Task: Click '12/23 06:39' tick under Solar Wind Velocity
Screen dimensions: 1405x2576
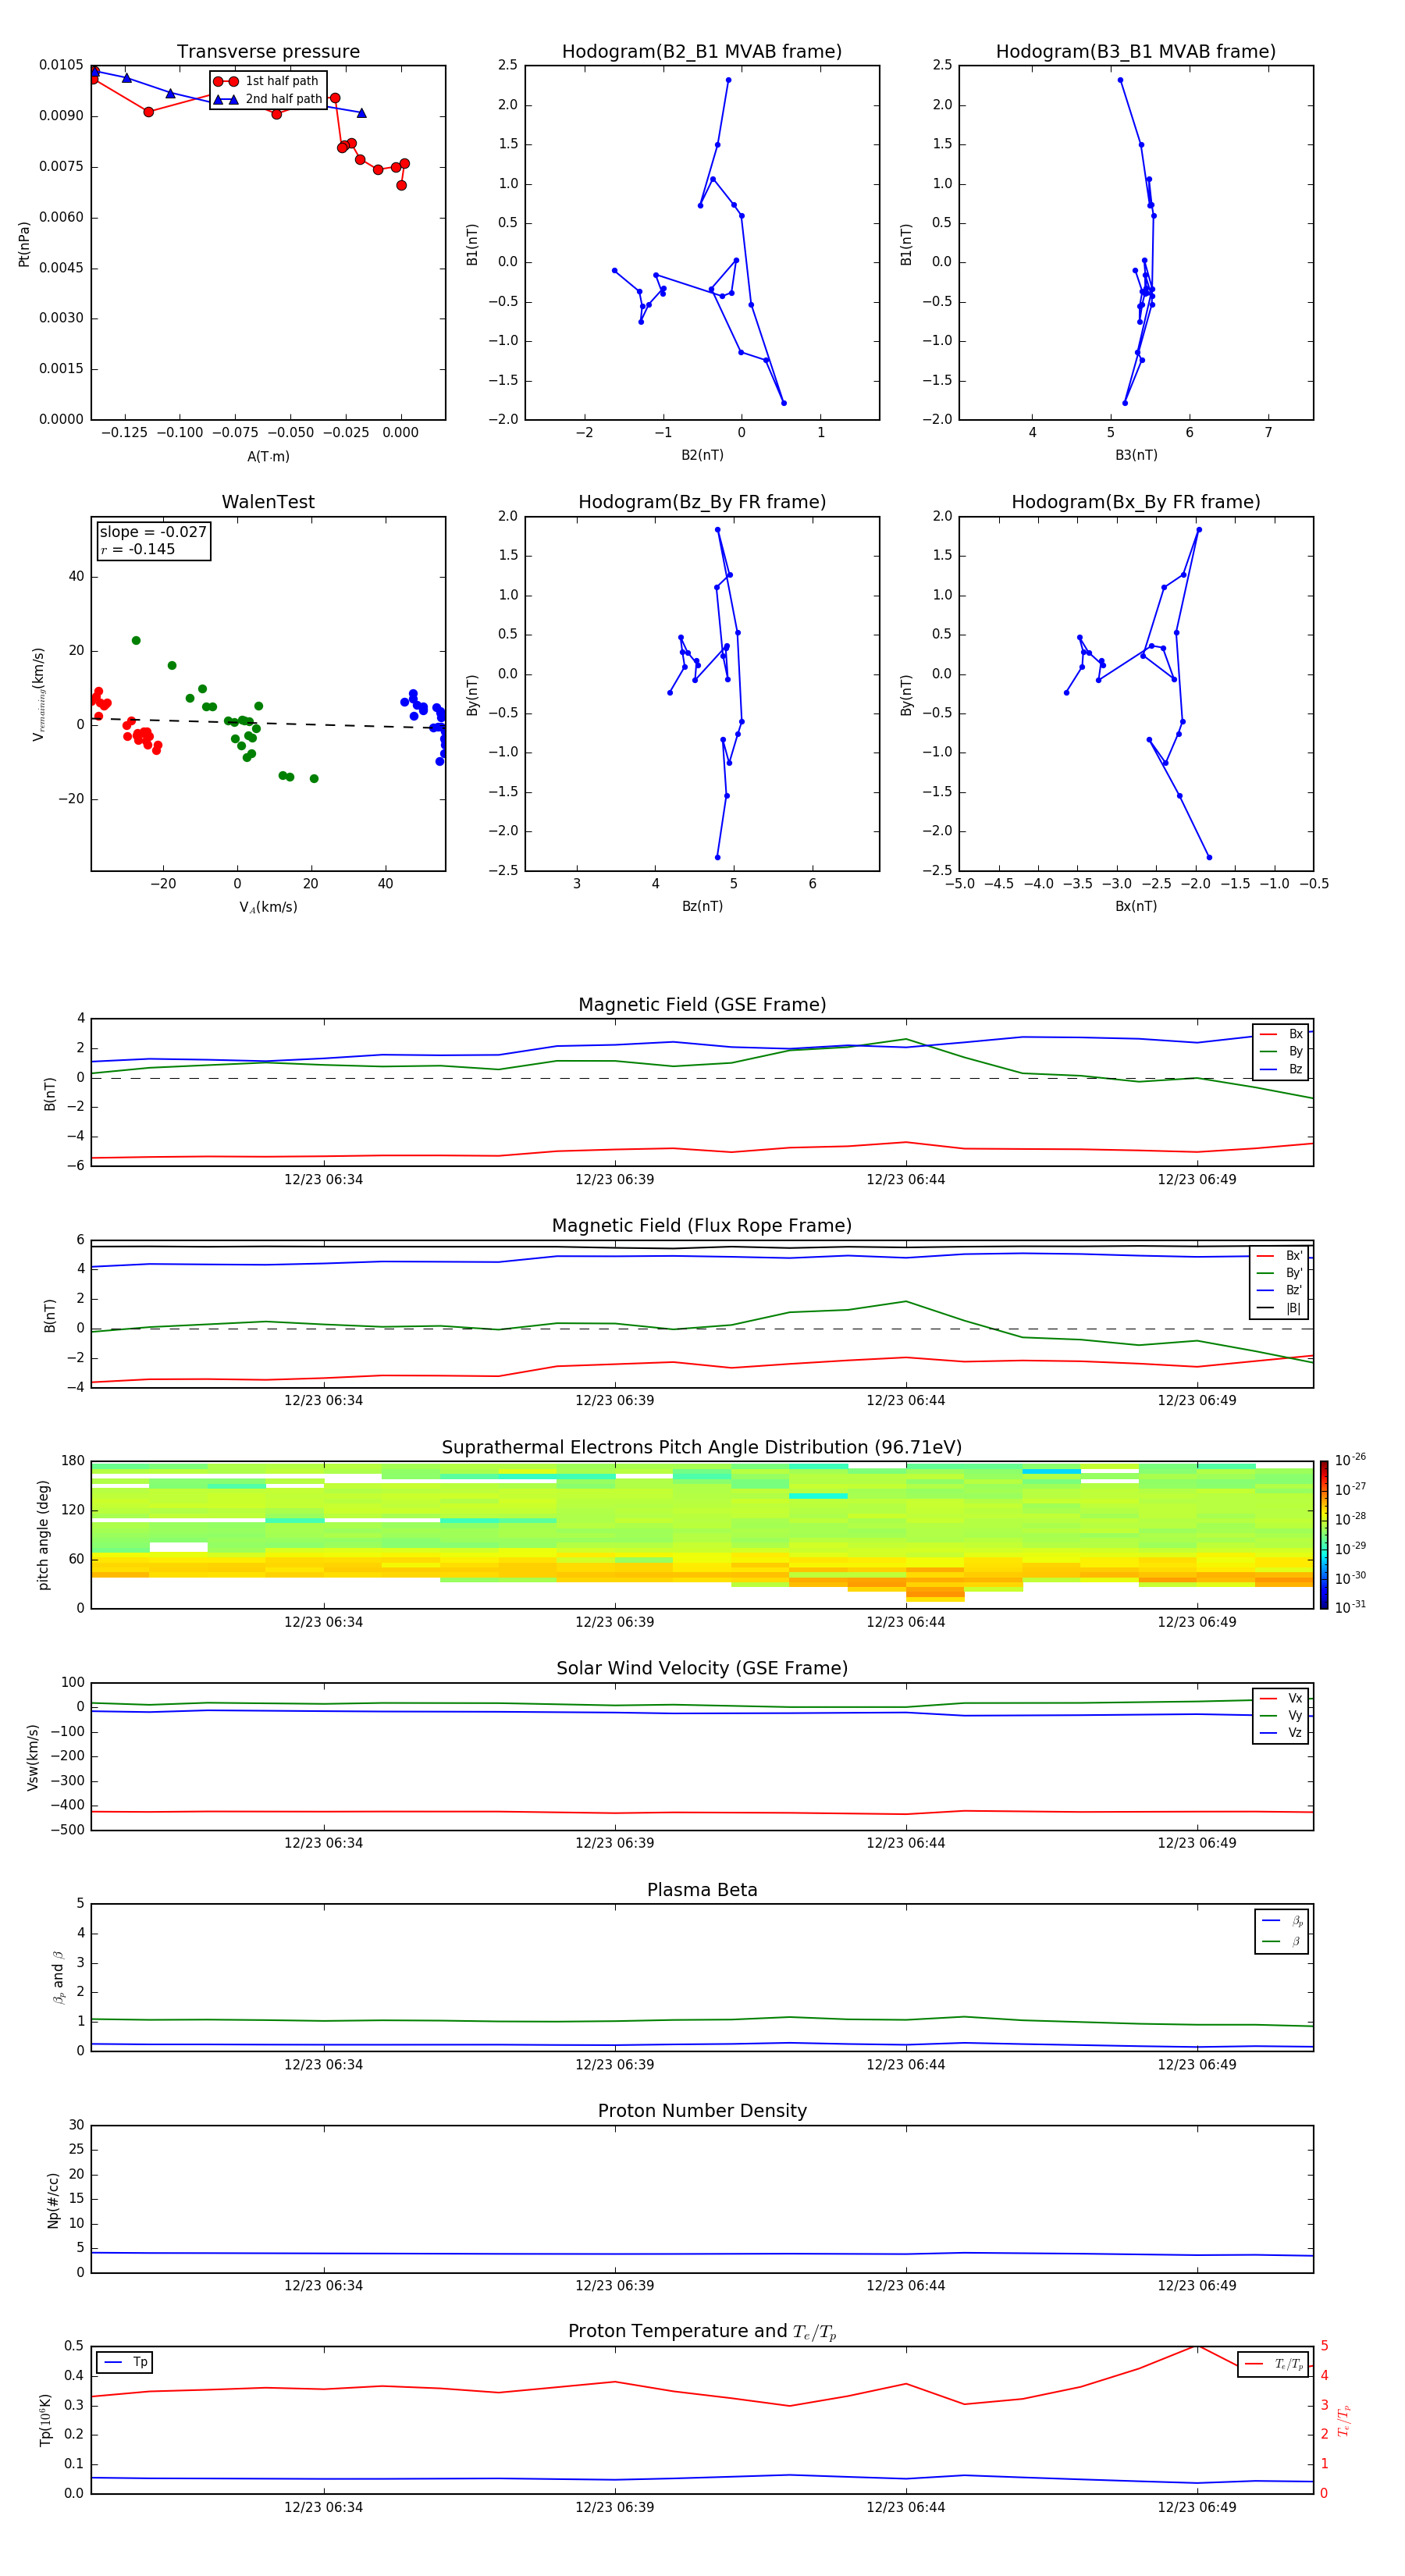Action: pyautogui.click(x=615, y=1843)
